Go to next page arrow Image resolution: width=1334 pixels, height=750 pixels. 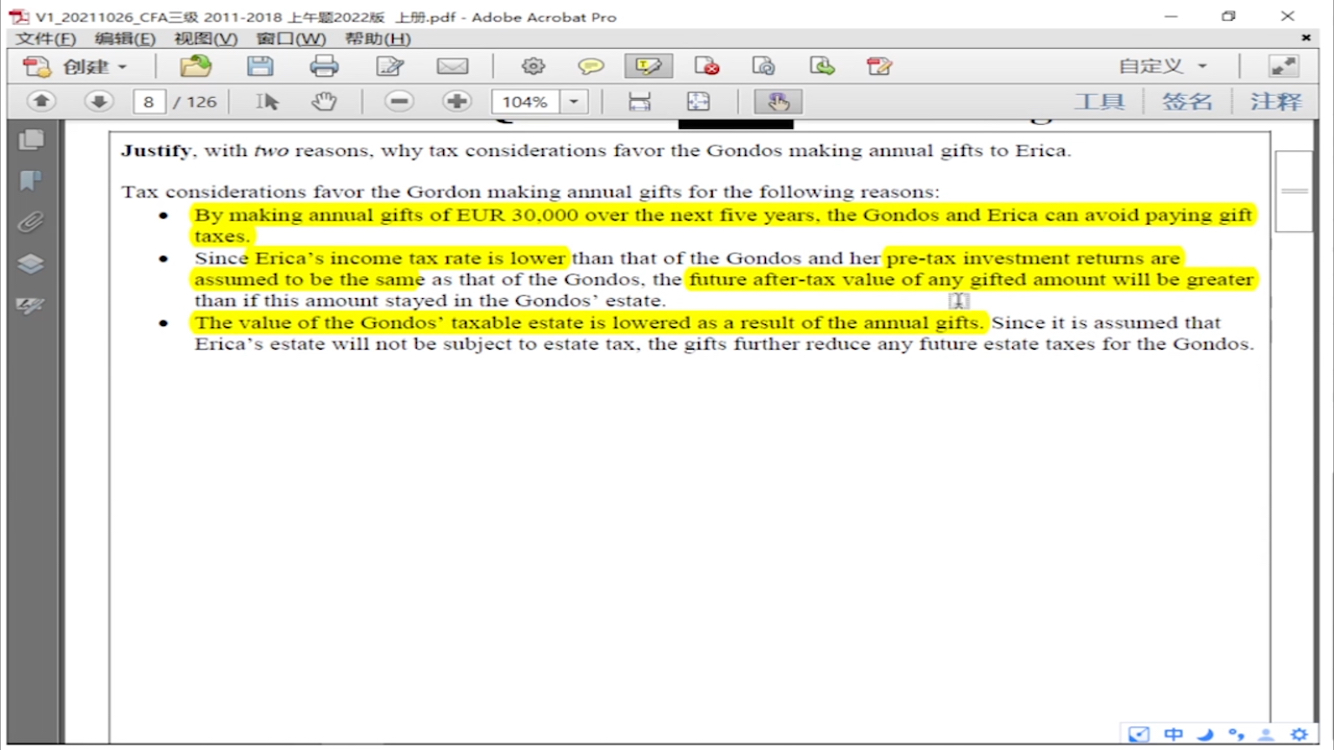[x=98, y=102]
